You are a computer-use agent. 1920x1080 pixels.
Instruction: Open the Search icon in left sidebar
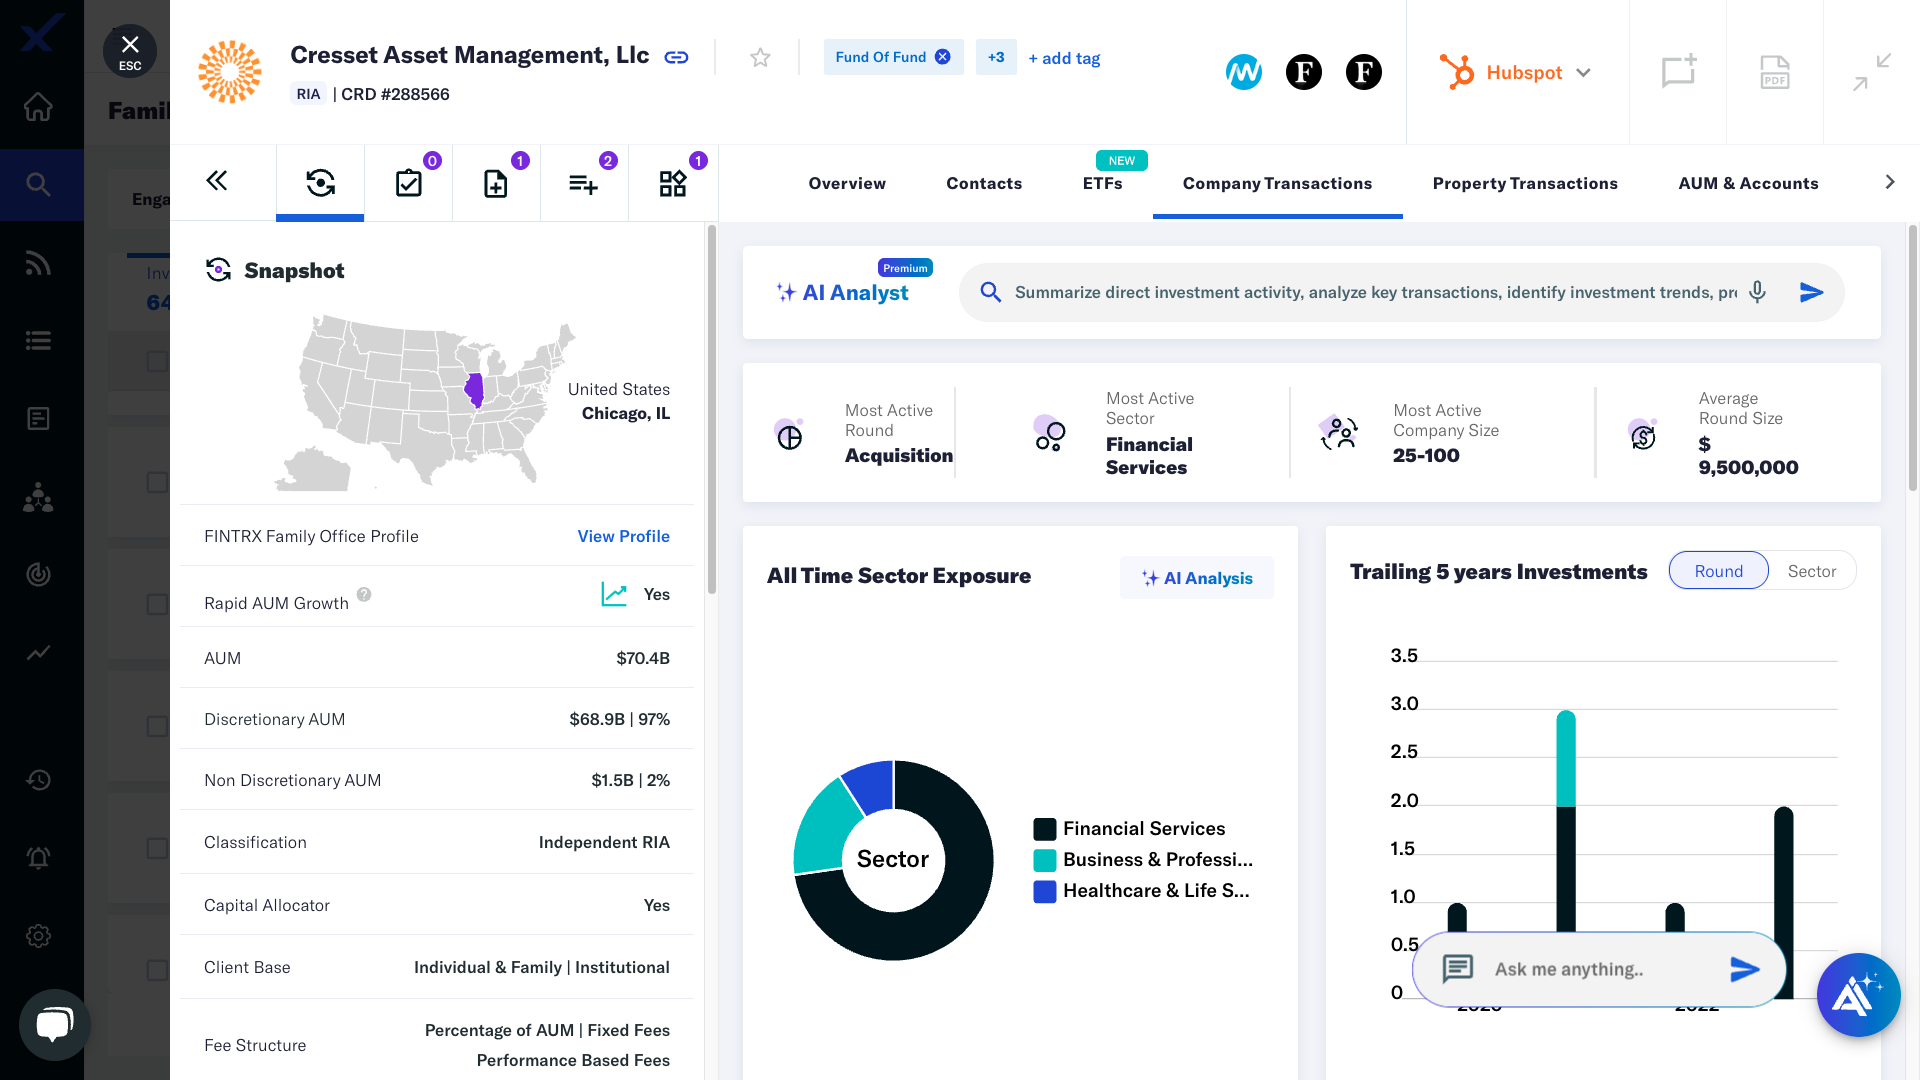(x=38, y=184)
